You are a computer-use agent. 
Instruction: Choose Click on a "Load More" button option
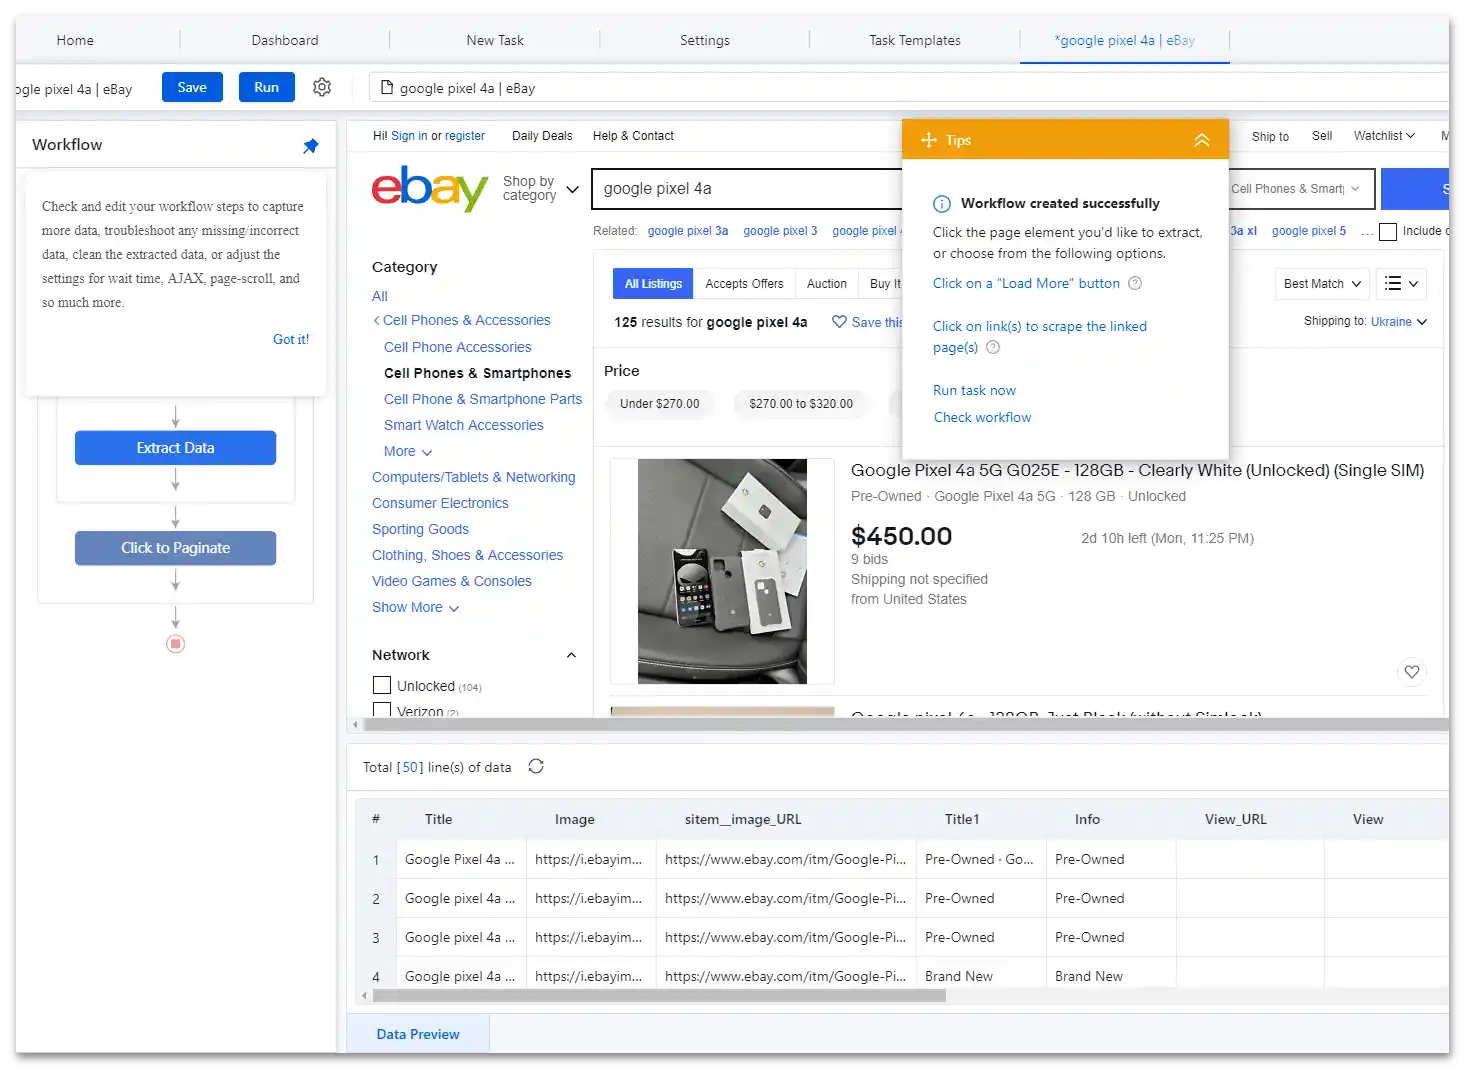click(1026, 283)
